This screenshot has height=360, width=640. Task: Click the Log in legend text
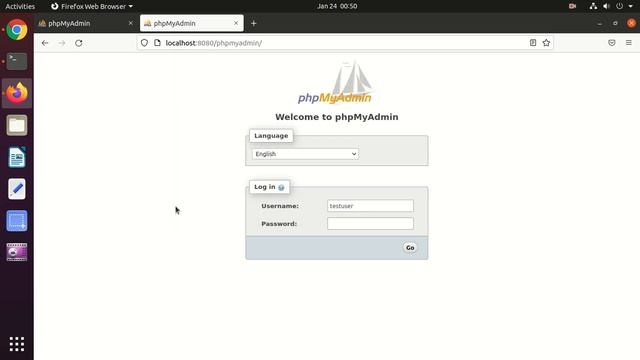(265, 187)
